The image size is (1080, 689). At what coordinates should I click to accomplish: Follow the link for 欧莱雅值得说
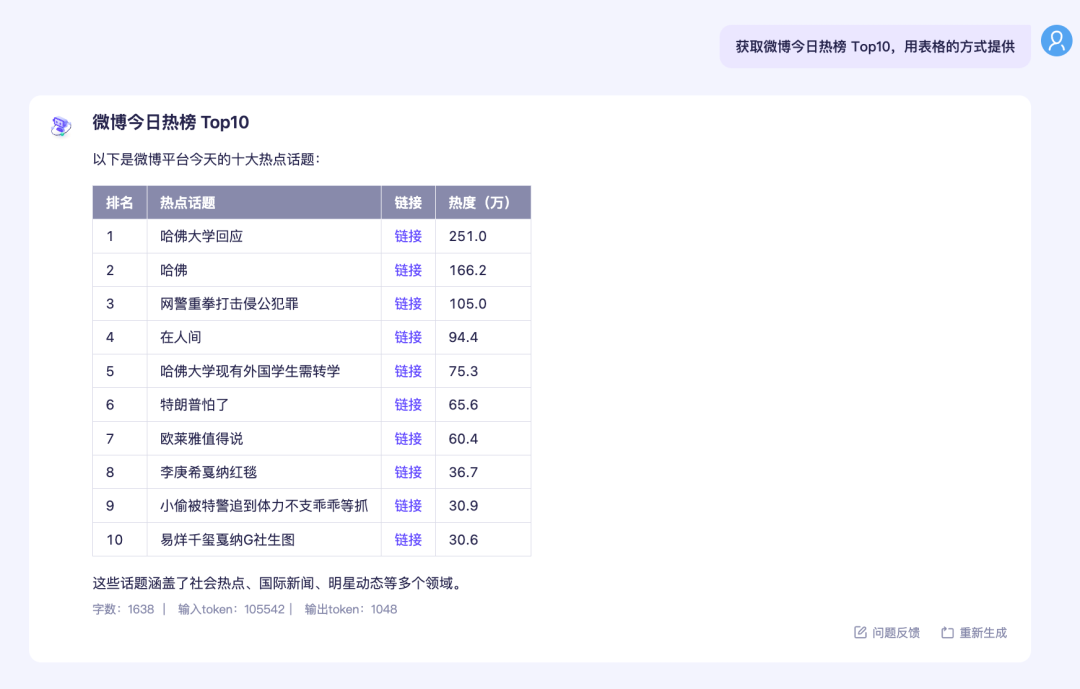pos(408,439)
